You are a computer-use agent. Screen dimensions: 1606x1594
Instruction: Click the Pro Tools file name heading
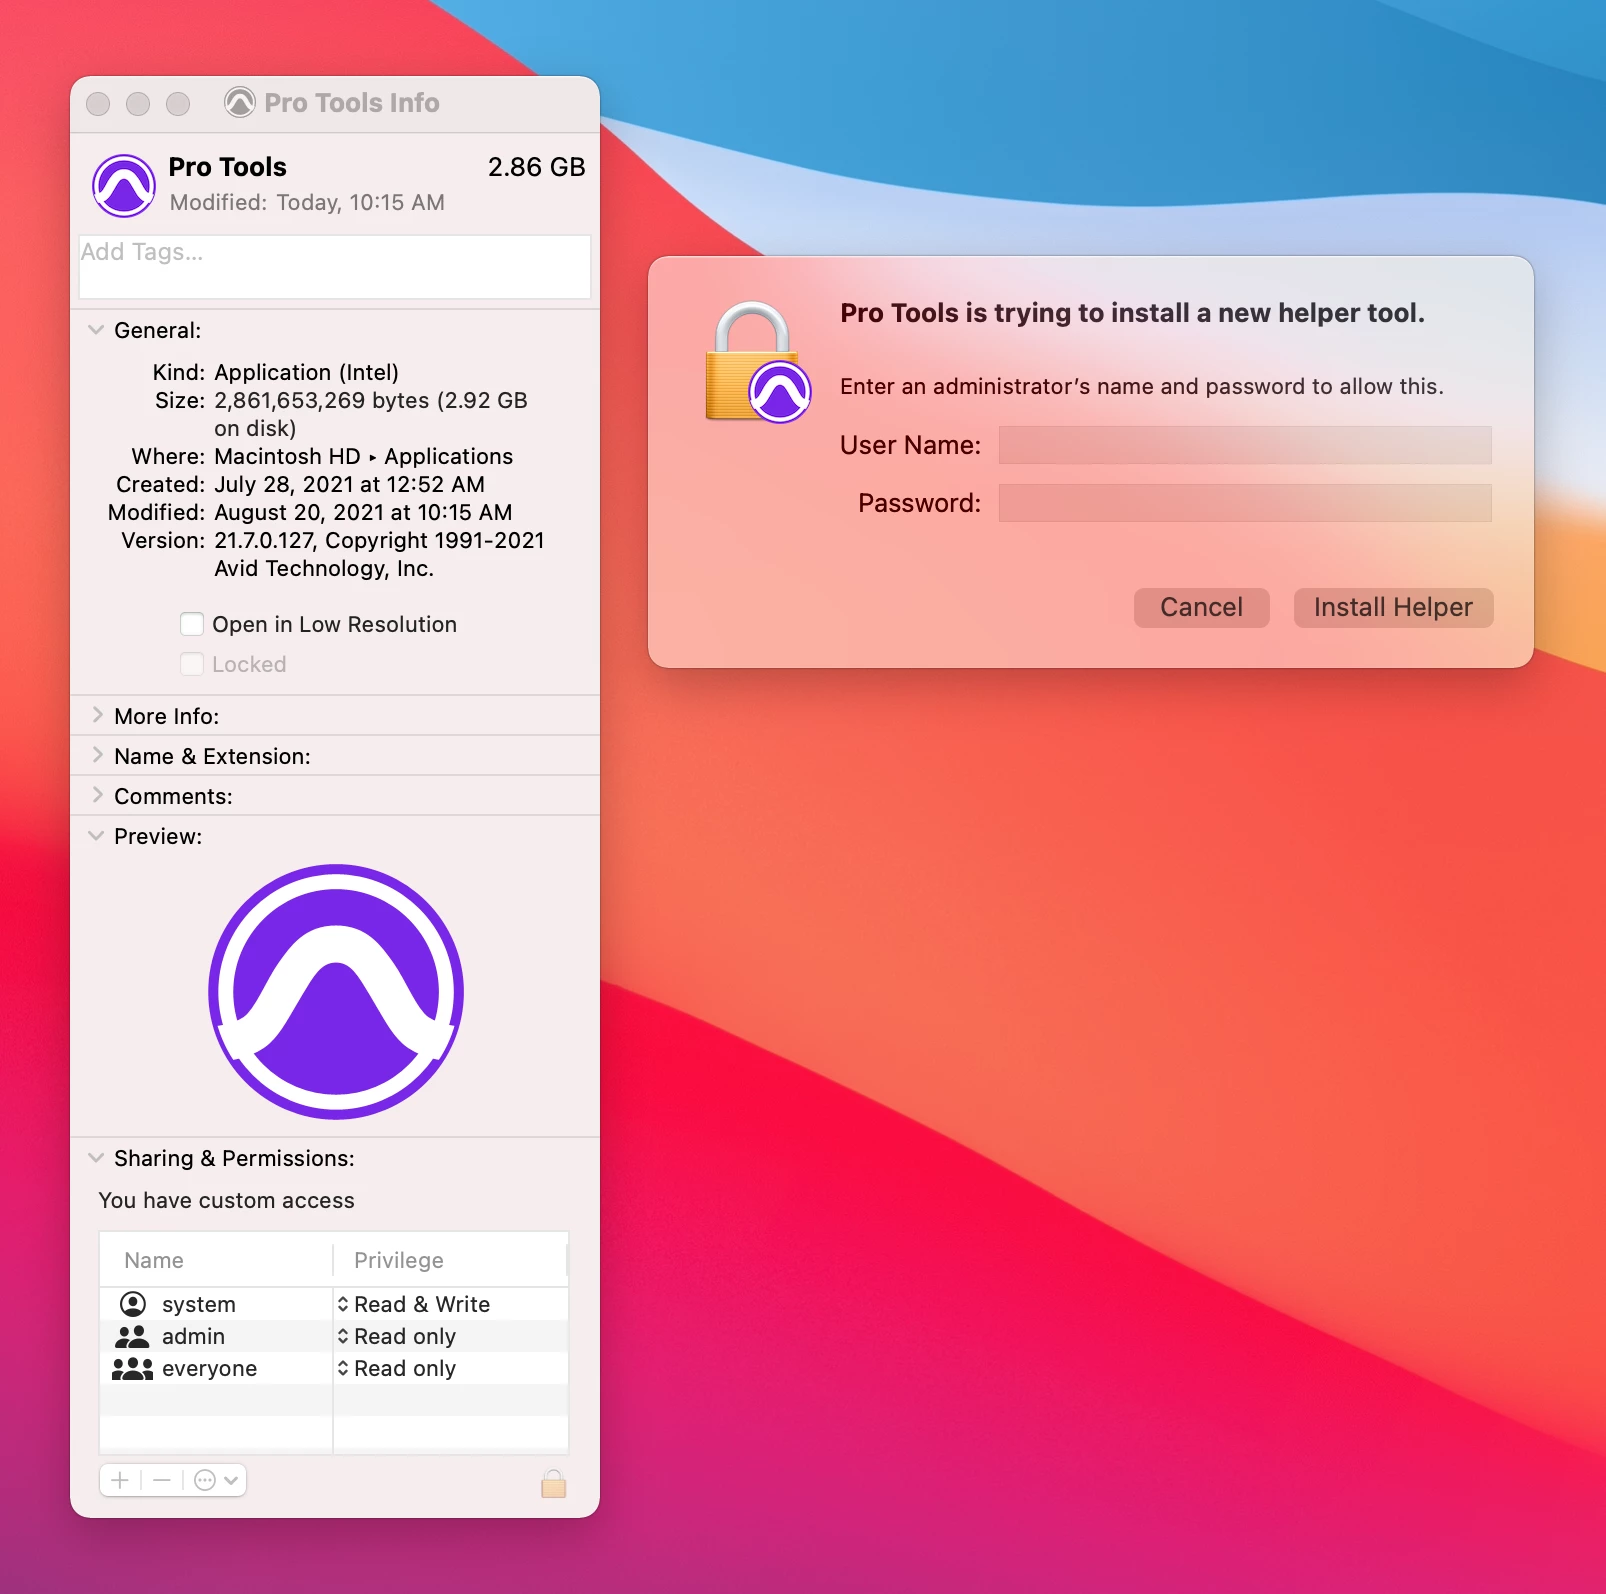(x=227, y=167)
